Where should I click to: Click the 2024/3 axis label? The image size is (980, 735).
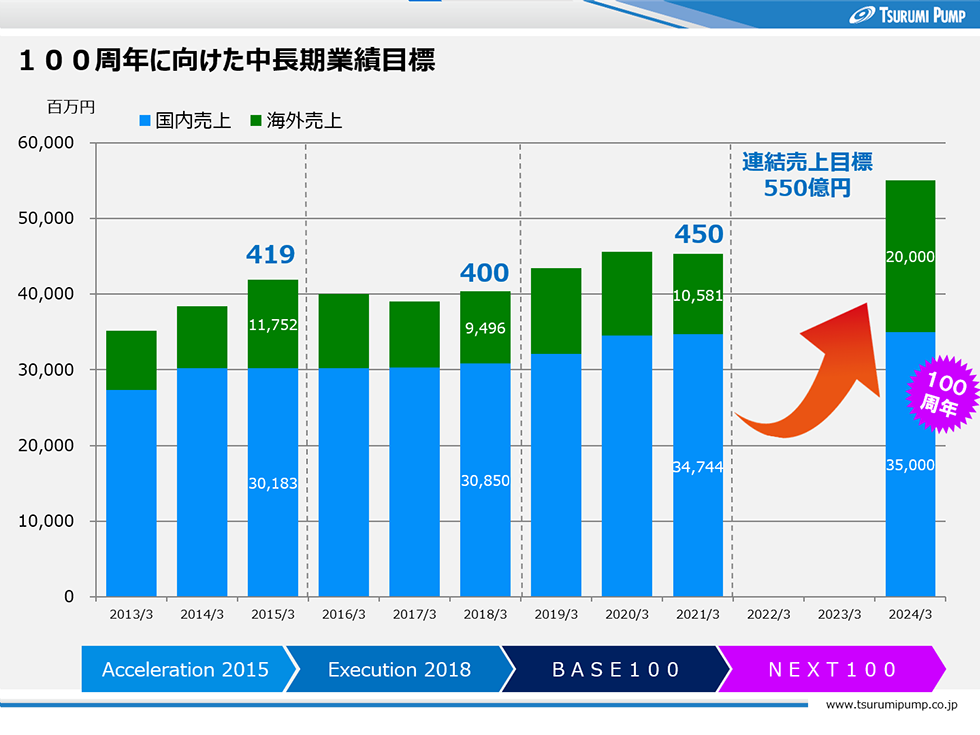click(x=910, y=614)
